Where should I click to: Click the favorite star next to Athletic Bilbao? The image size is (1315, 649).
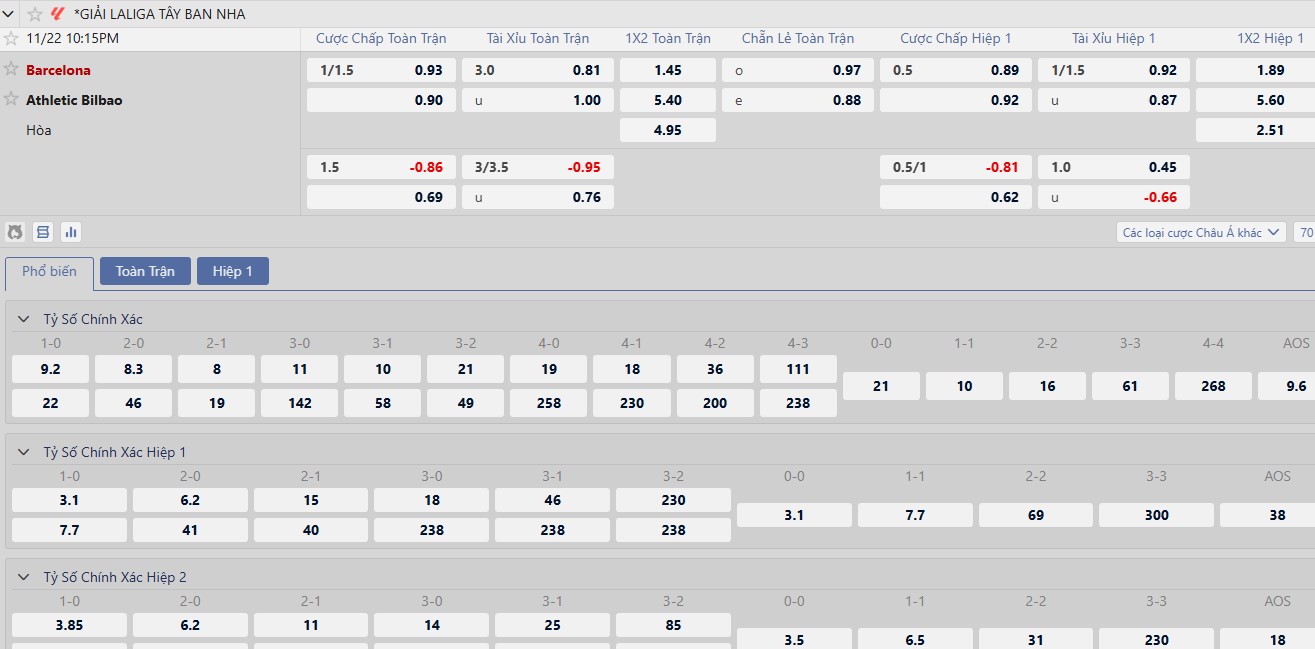pos(11,99)
